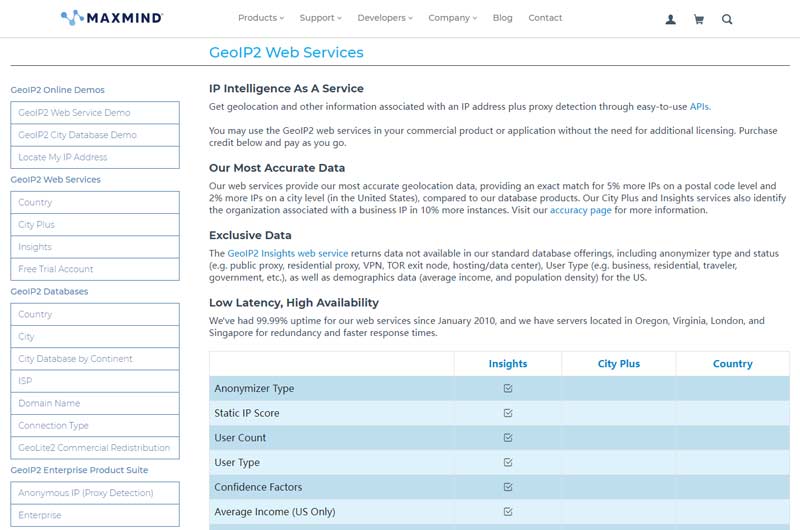Open the shopping cart icon
The width and height of the screenshot is (800, 530).
698,19
